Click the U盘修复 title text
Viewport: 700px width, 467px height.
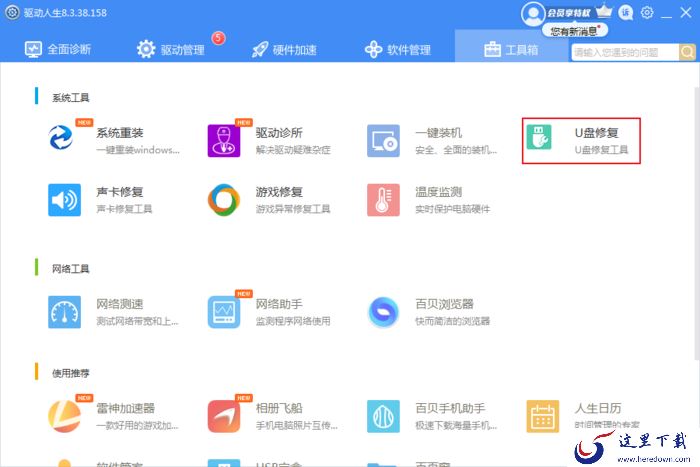pos(596,133)
